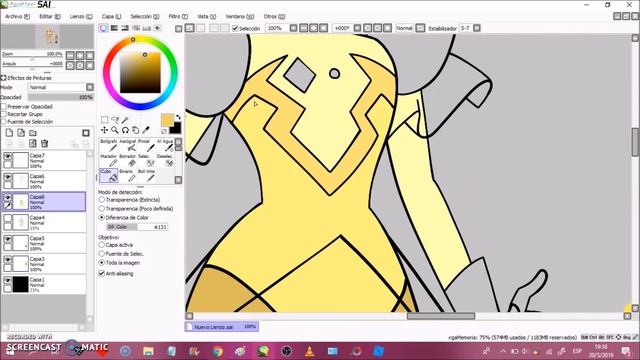Pick the eyedropper color picker tool
The height and width of the screenshot is (360, 640).
[x=146, y=130]
